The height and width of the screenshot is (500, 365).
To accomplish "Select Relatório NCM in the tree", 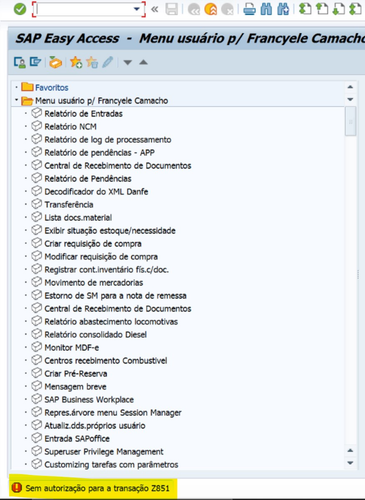I will coord(70,127).
